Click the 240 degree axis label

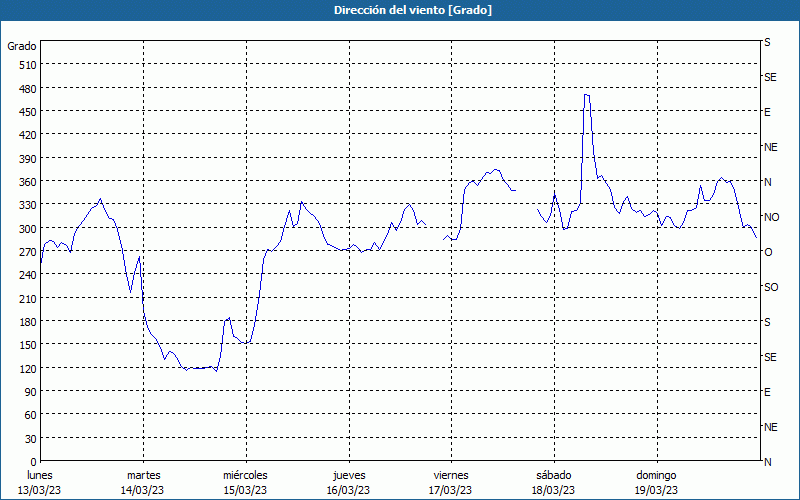pos(28,275)
